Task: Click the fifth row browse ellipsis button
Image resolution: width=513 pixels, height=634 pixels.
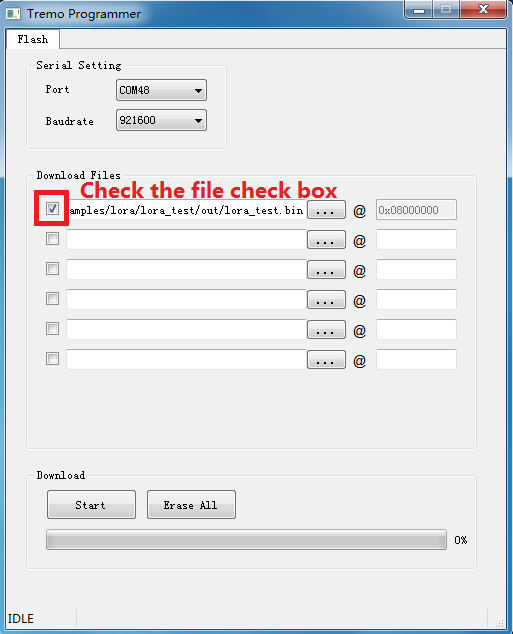Action: [326, 330]
